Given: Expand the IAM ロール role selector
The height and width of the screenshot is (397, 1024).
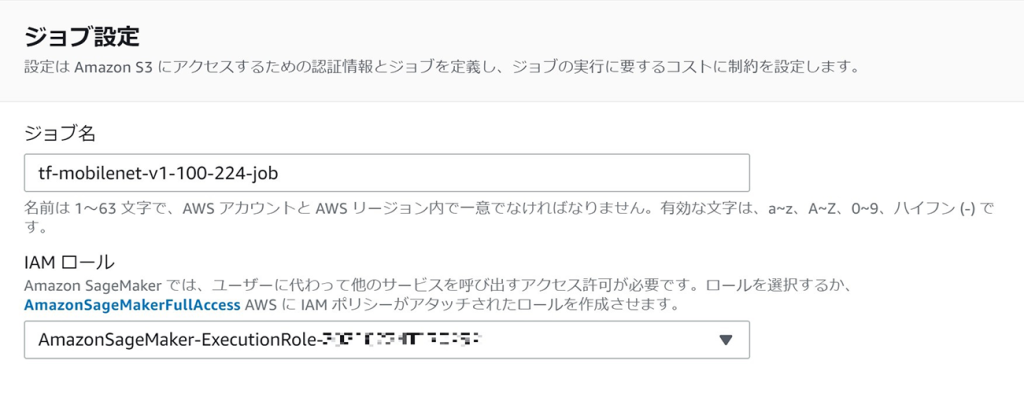Looking at the screenshot, I should (x=387, y=340).
